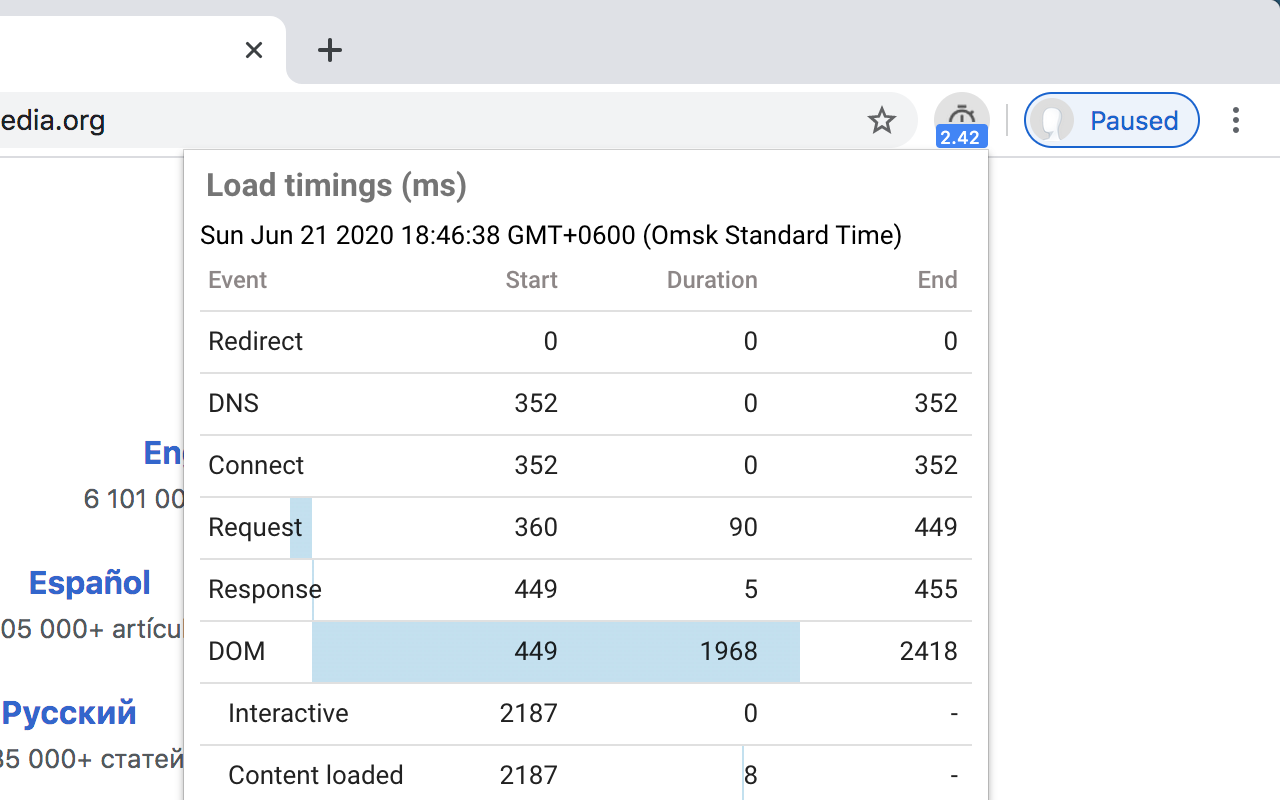Switch to the open browser tab
1280x800 pixels.
(x=130, y=50)
